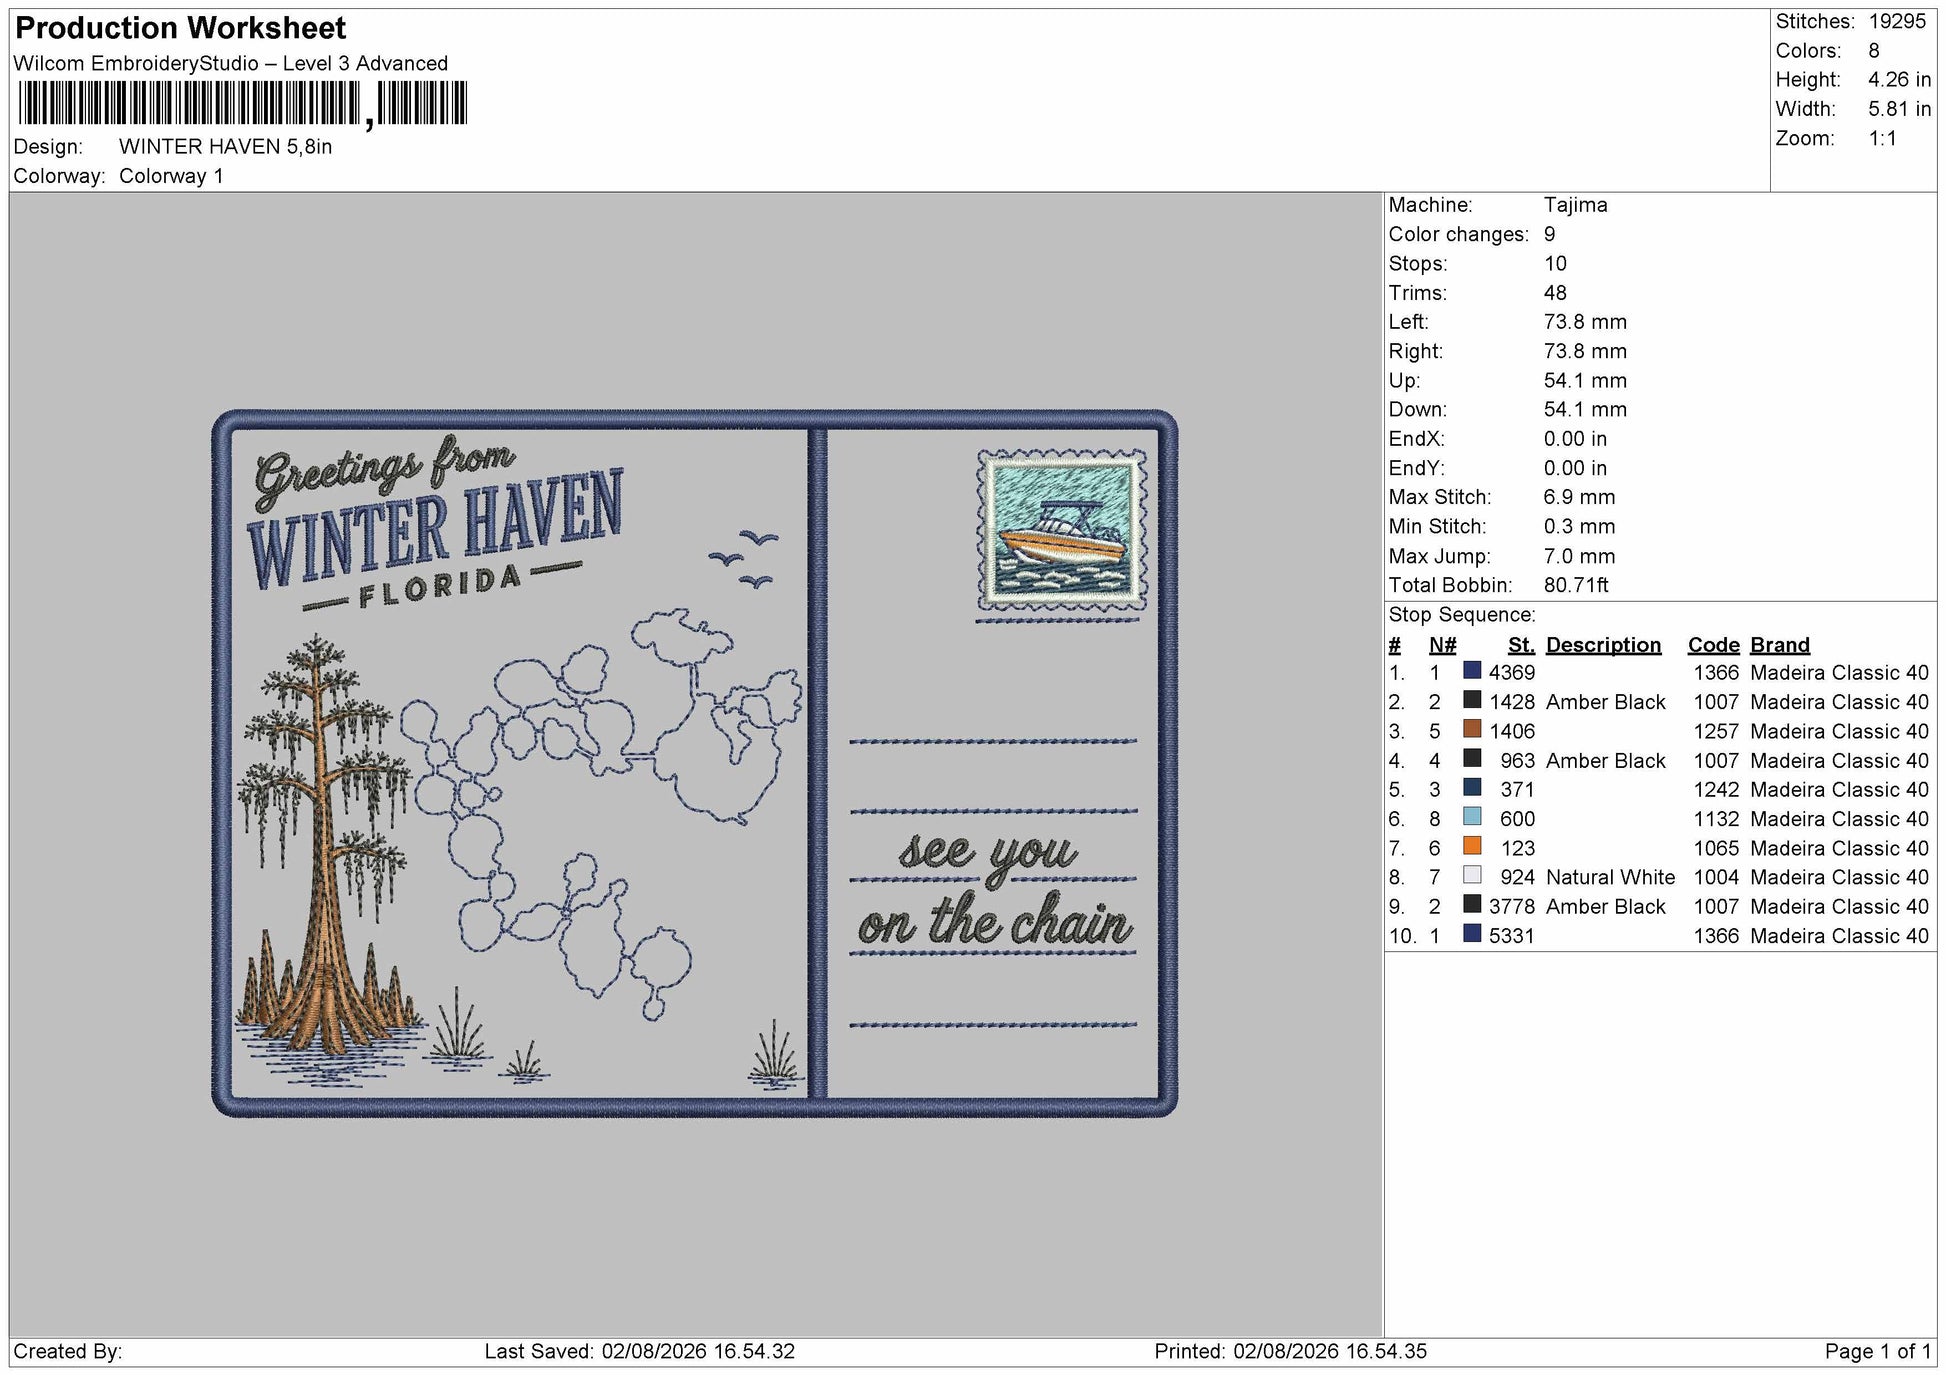Click the stitches count 19295
Viewport: 1946px width, 1375px height.
(1897, 21)
